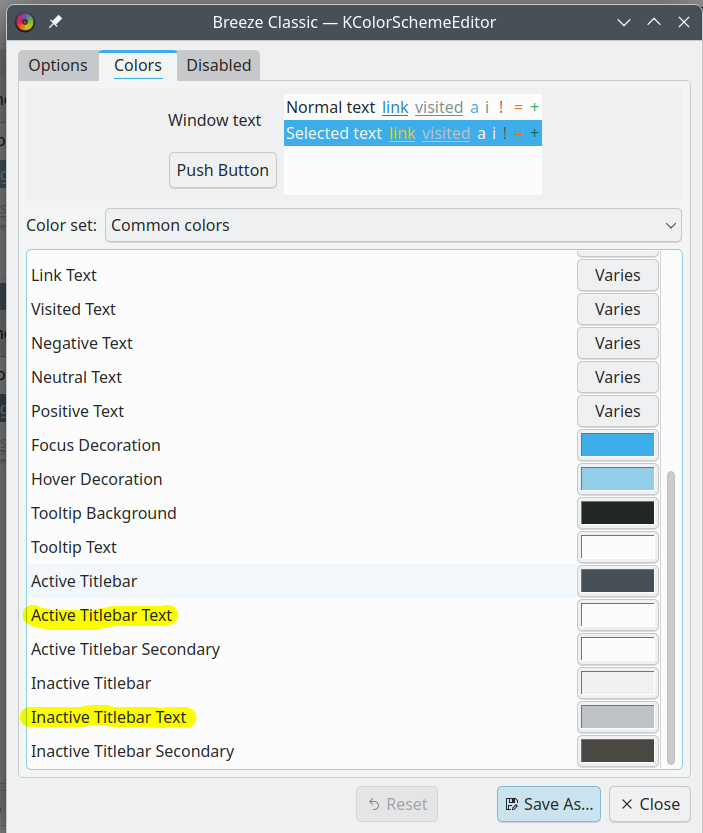Click the 'Selected text' preview label

pyautogui.click(x=334, y=133)
